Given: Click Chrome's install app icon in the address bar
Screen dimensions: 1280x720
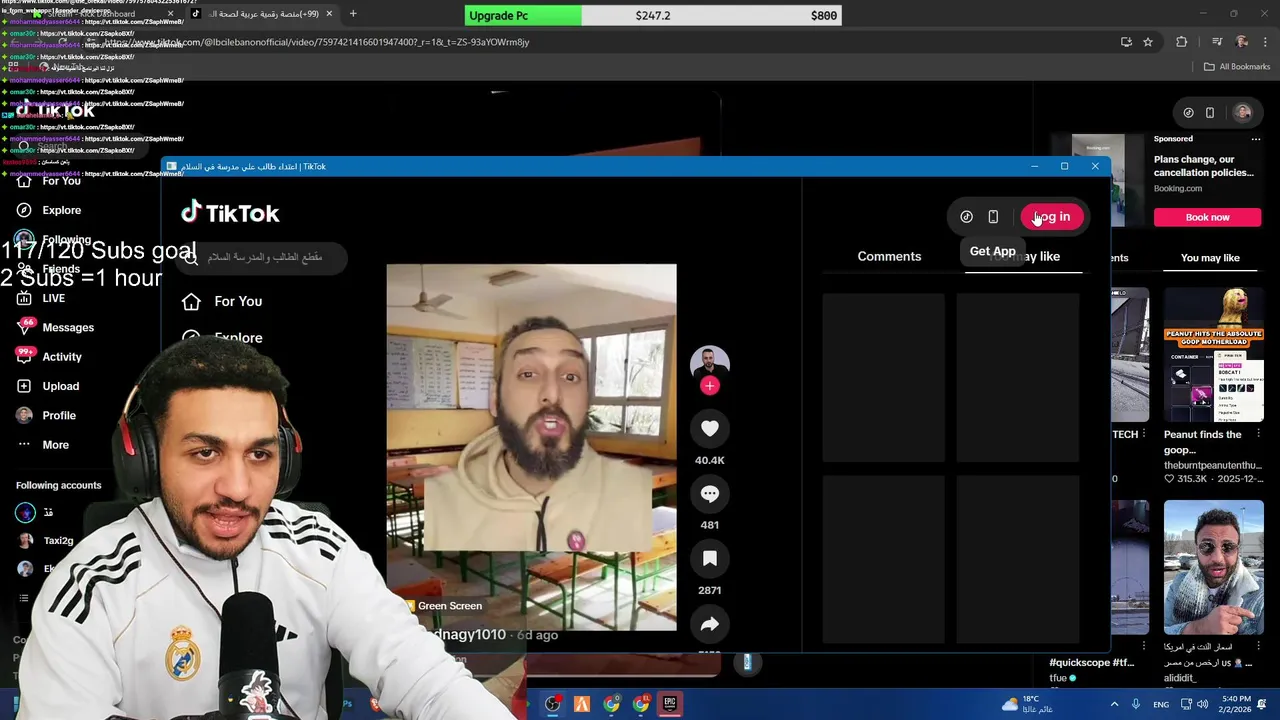Looking at the screenshot, I should [x=1126, y=42].
